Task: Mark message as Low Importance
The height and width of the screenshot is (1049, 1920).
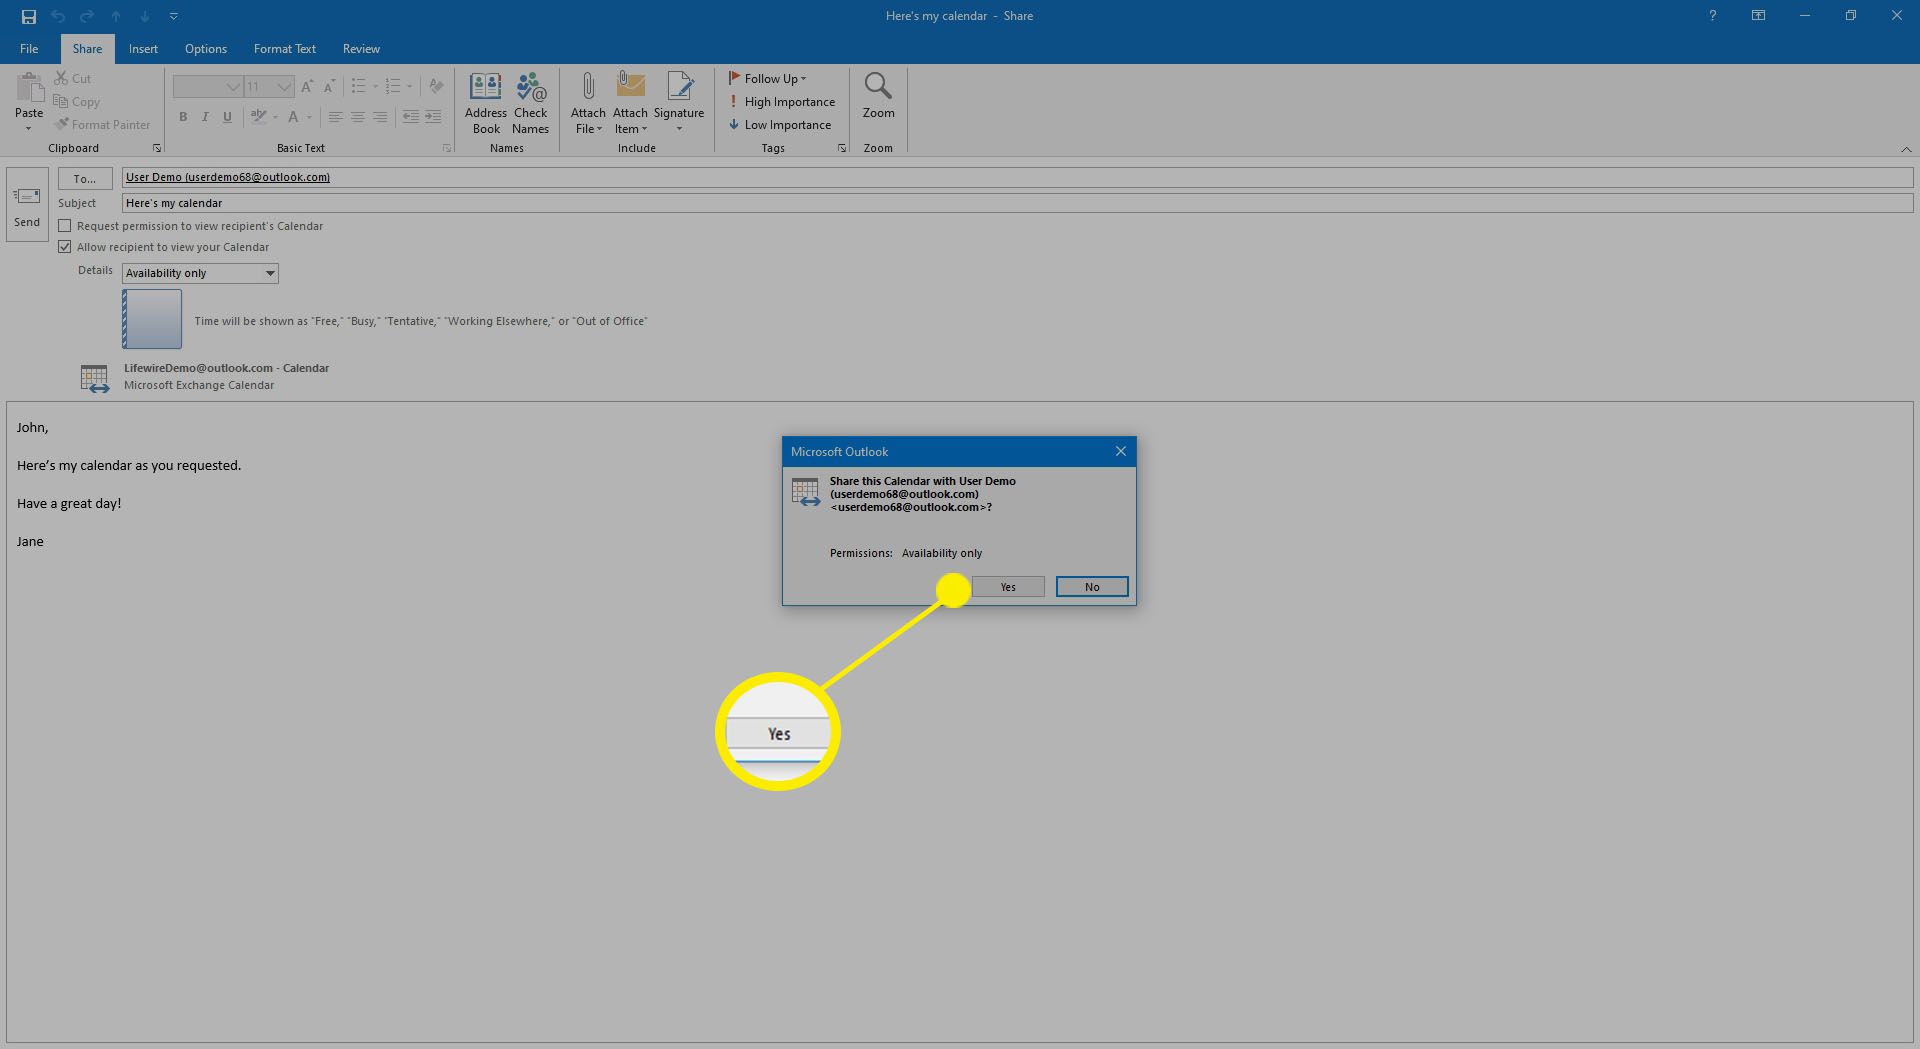Action: [x=780, y=124]
